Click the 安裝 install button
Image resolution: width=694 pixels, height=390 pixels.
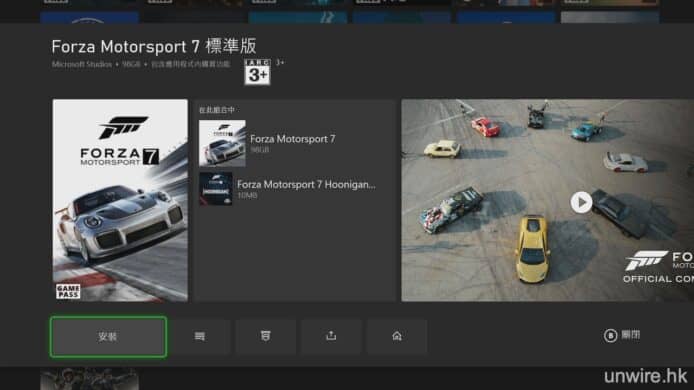(x=108, y=337)
